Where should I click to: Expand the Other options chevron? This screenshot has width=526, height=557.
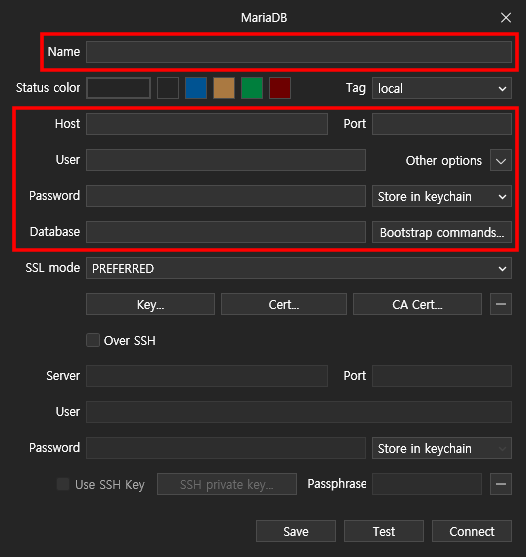[501, 160]
